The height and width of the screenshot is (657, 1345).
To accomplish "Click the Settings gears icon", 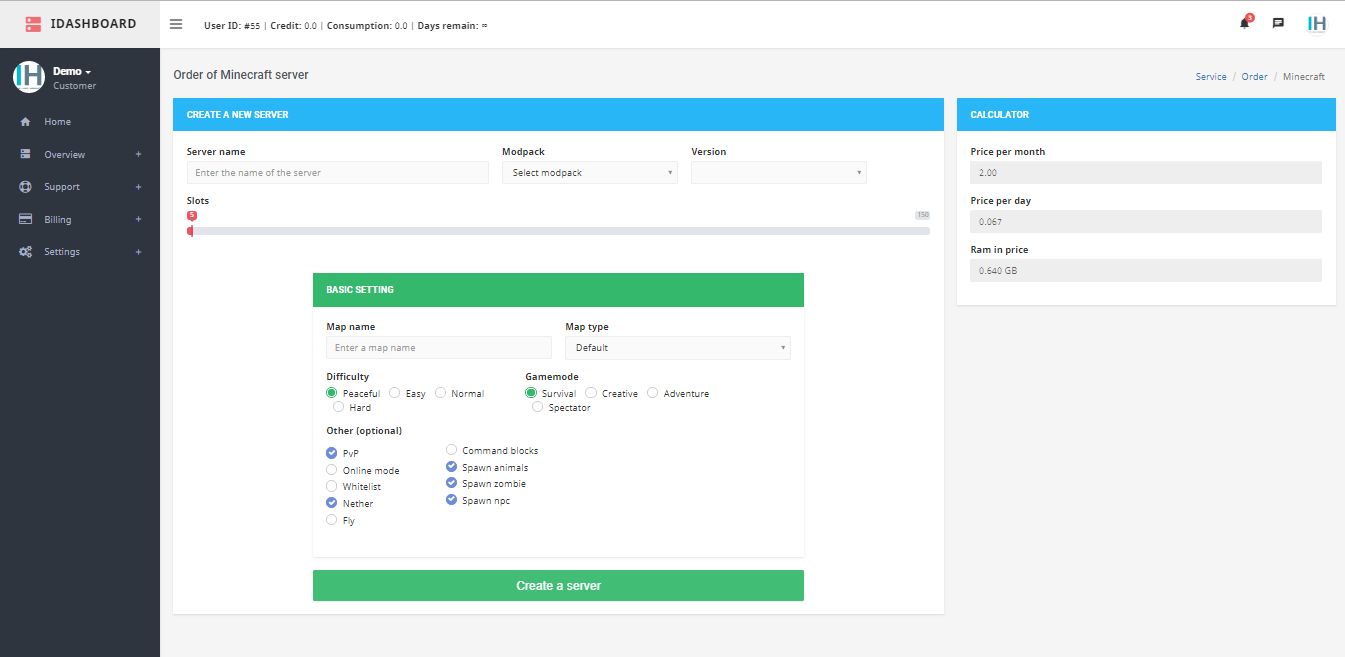I will coord(26,252).
